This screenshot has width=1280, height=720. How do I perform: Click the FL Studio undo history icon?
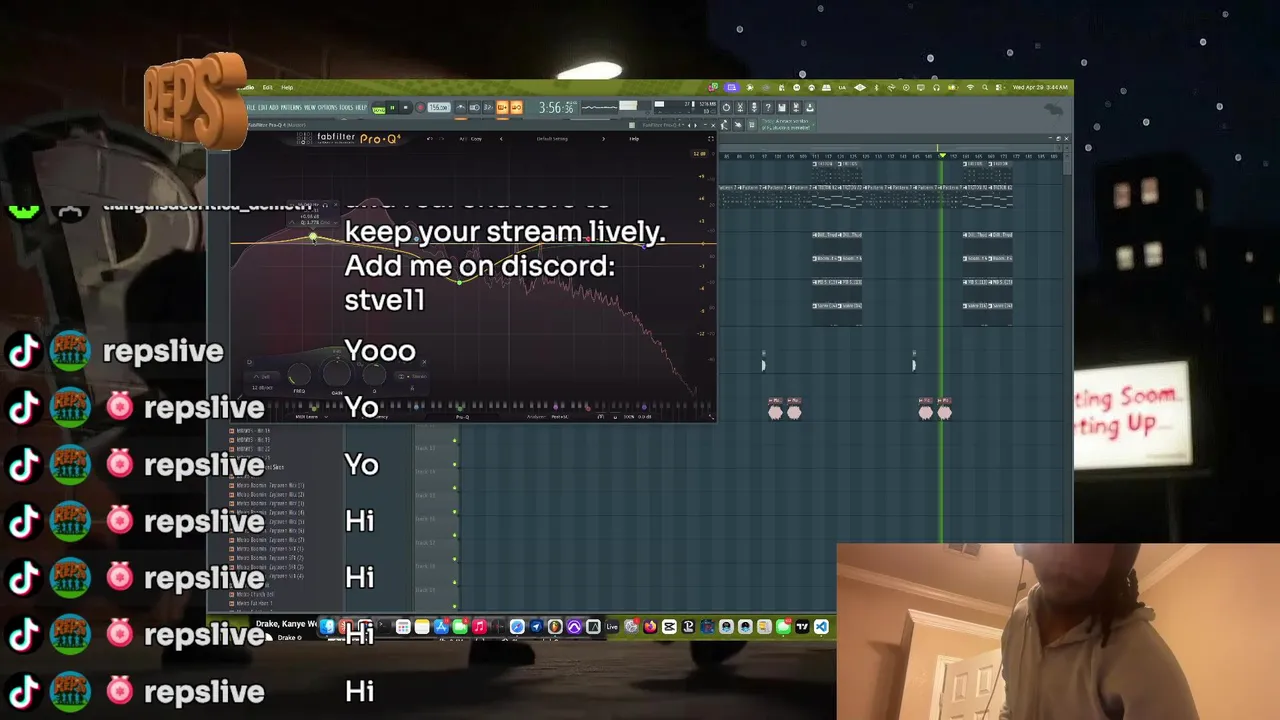click(727, 108)
